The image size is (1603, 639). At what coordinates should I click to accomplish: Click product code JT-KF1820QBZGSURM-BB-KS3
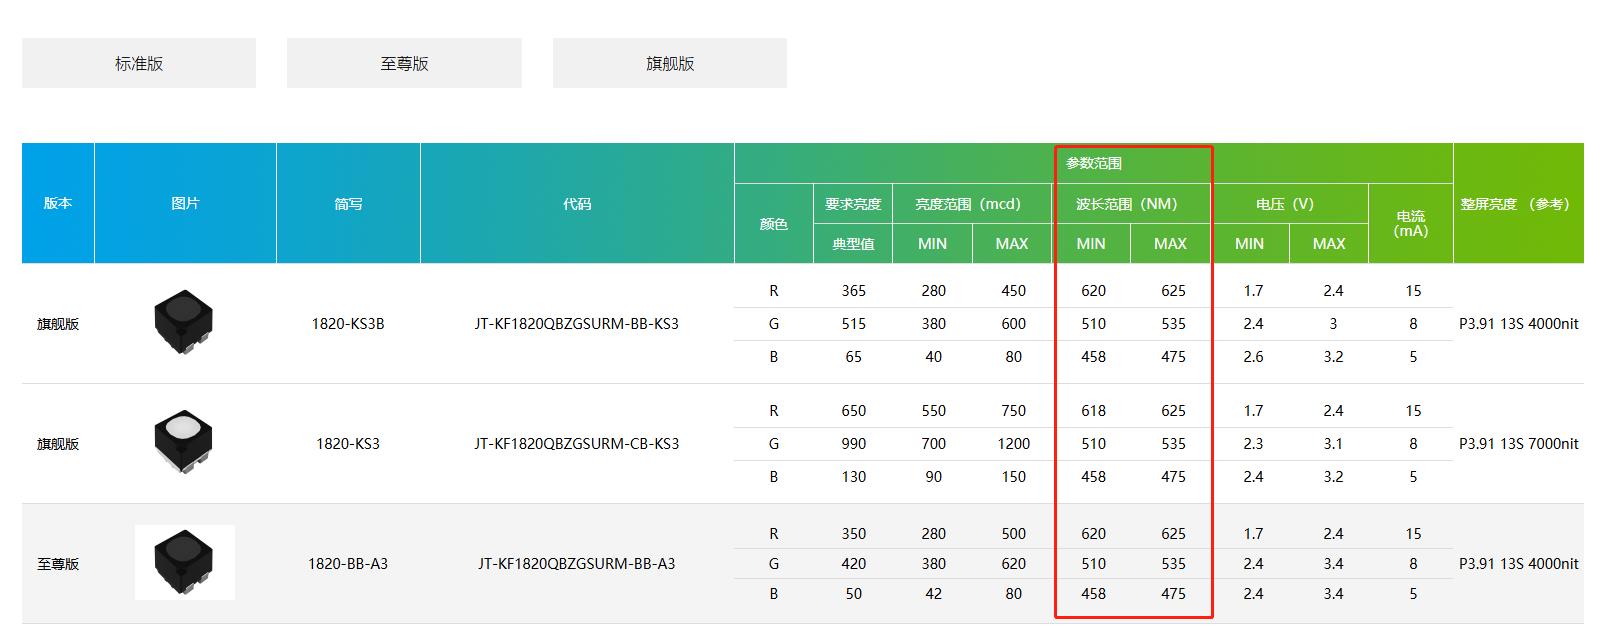pos(576,324)
